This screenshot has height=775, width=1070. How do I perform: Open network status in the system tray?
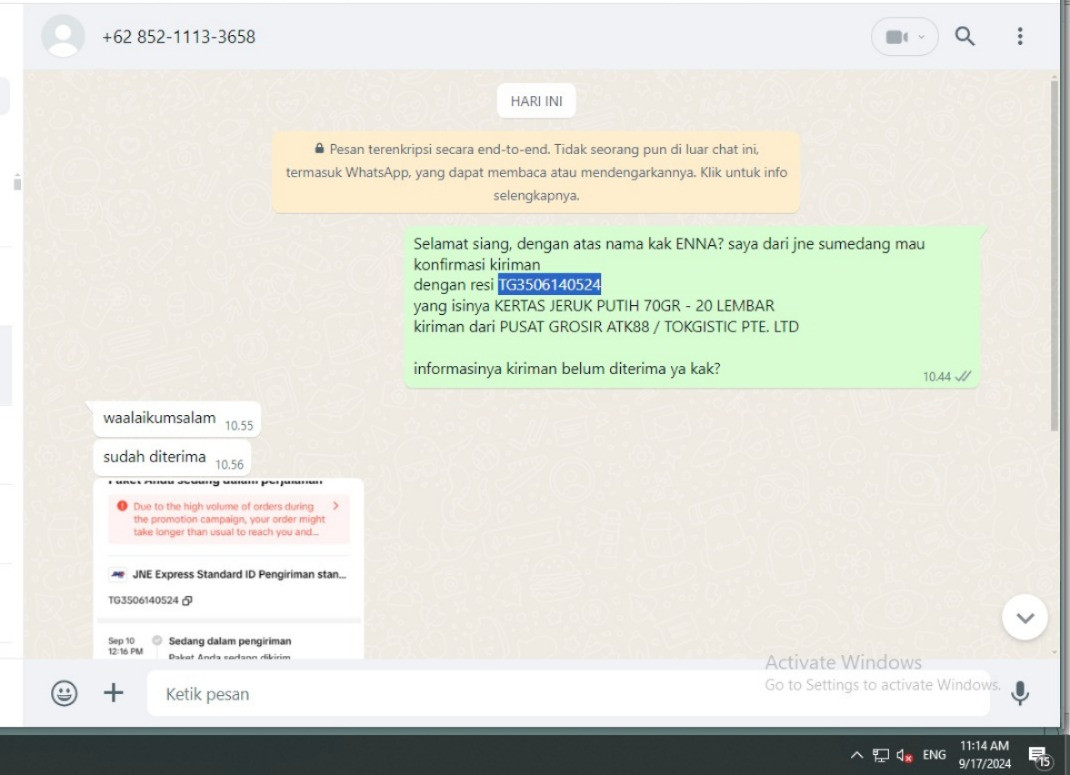tap(880, 755)
